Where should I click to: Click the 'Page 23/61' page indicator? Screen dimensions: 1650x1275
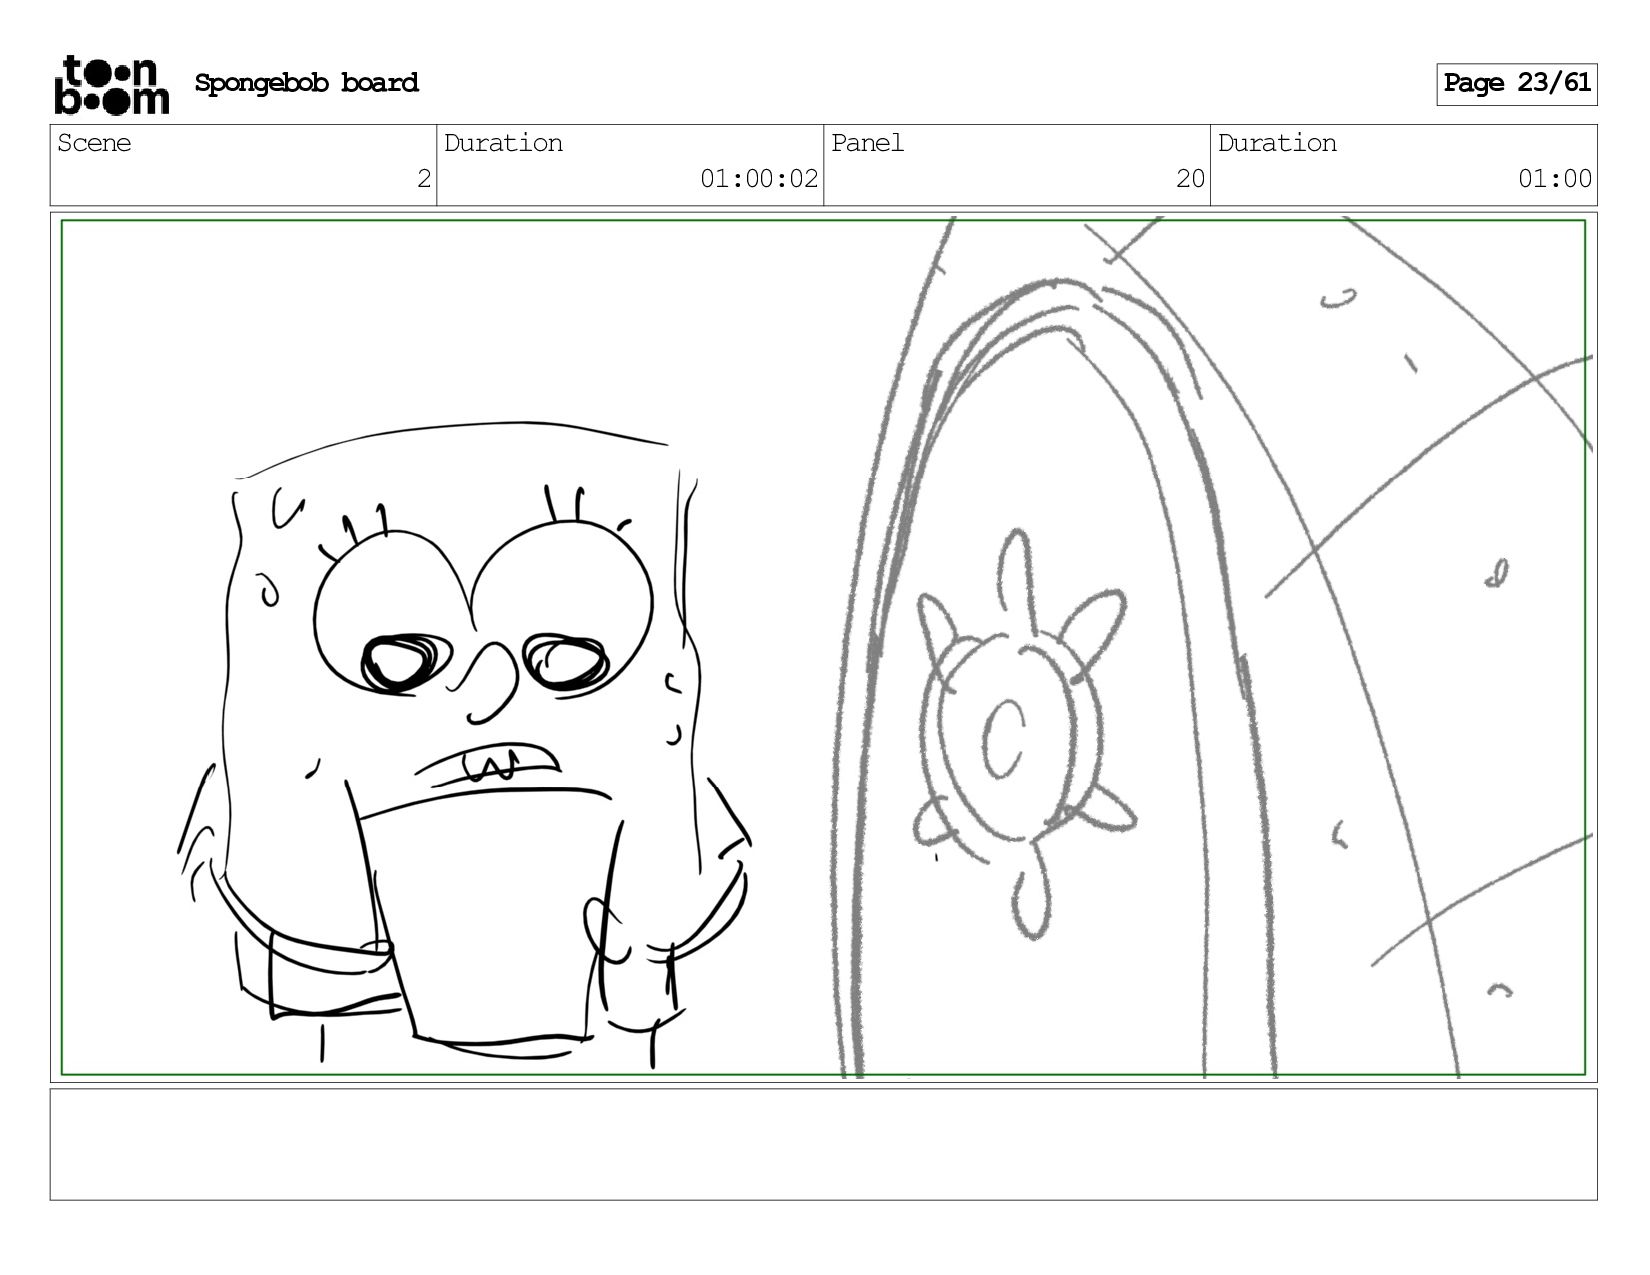click(x=1517, y=84)
